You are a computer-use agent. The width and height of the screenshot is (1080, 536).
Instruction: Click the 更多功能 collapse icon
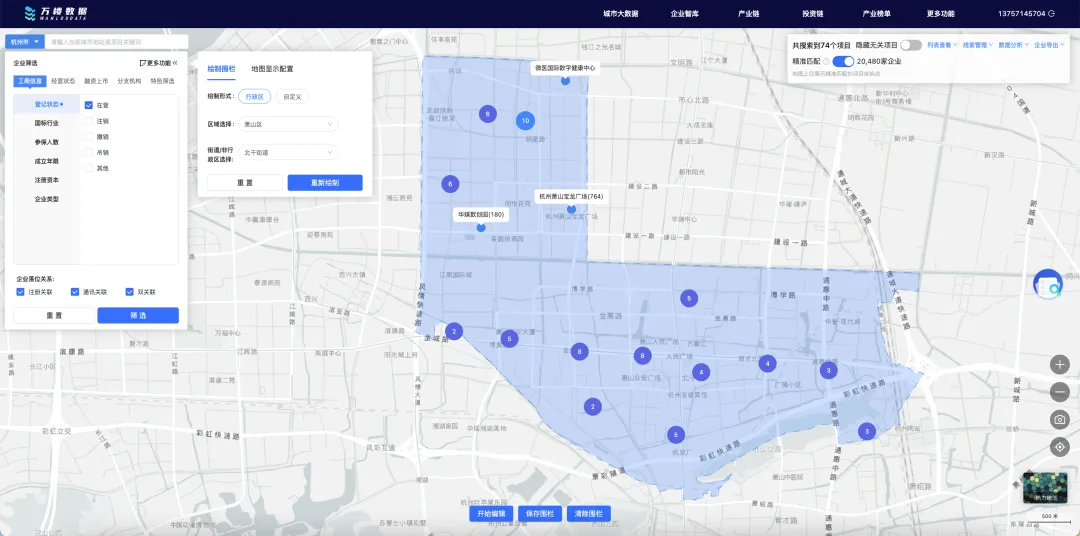[x=175, y=63]
